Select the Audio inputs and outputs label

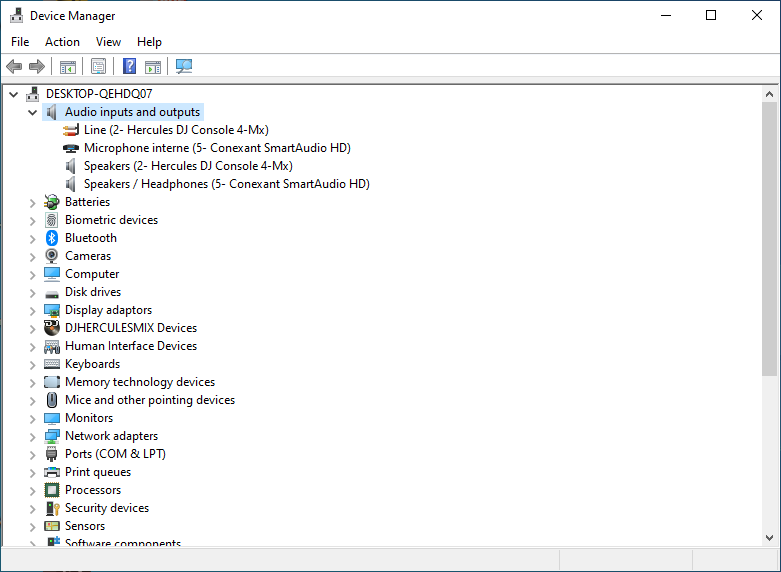pos(132,112)
